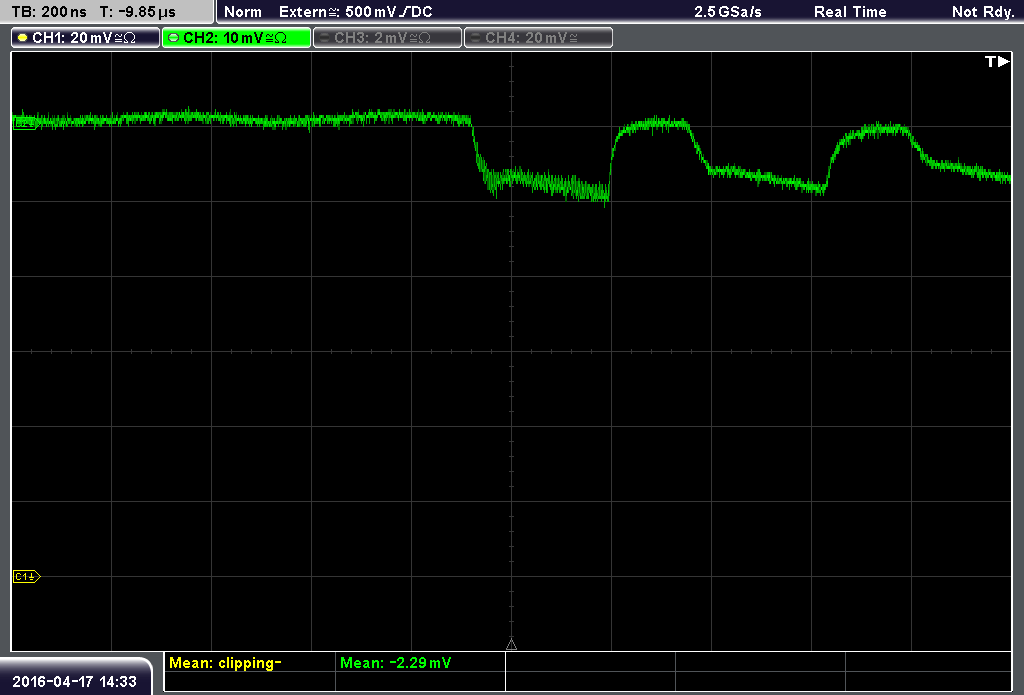Click the yellow Mean: clipping- measurement

(225, 663)
